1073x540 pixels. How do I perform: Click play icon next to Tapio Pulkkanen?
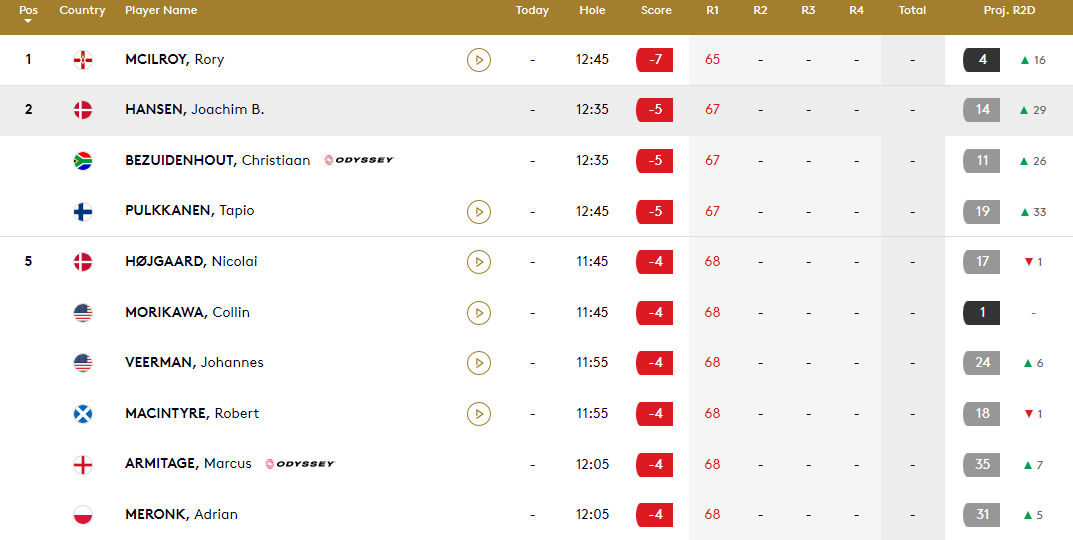click(479, 211)
